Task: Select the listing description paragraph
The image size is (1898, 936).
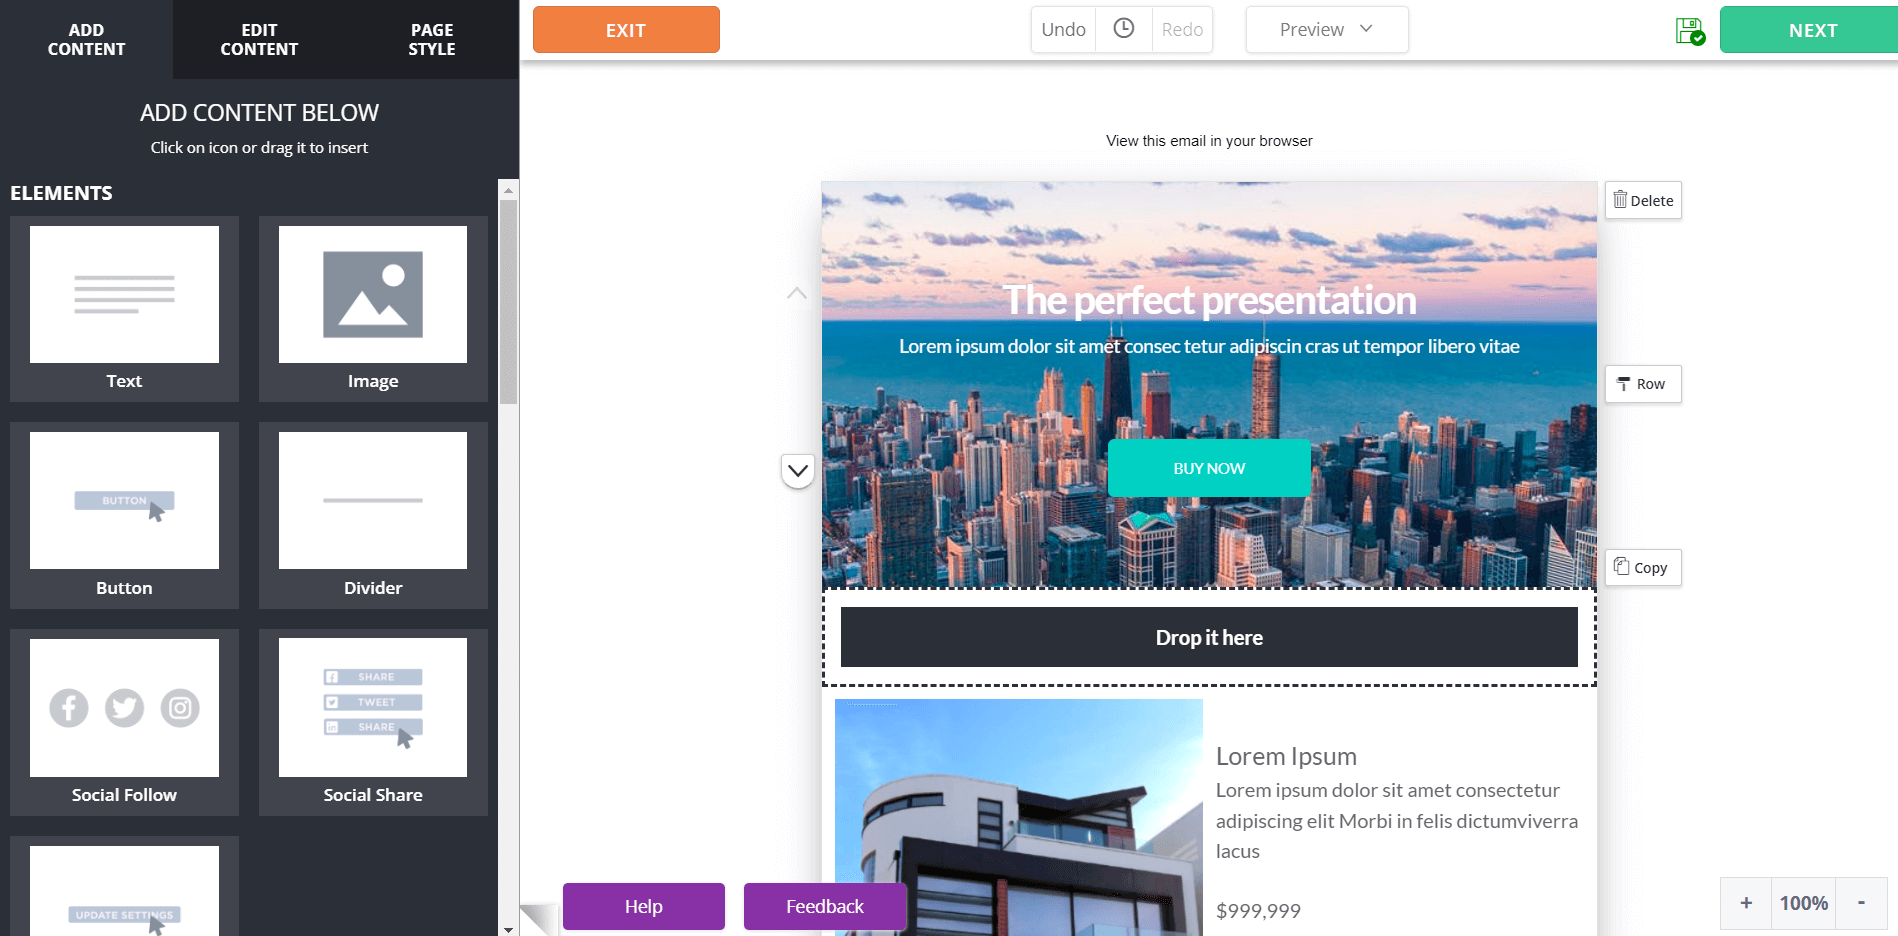Action: (x=1397, y=821)
